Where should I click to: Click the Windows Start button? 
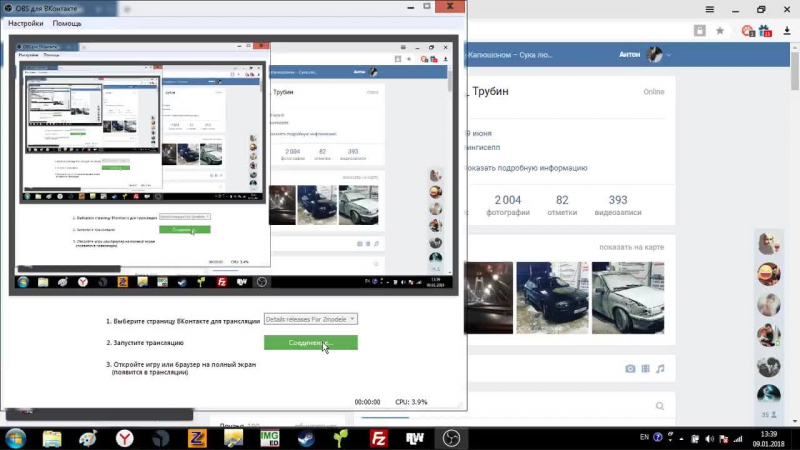16,438
